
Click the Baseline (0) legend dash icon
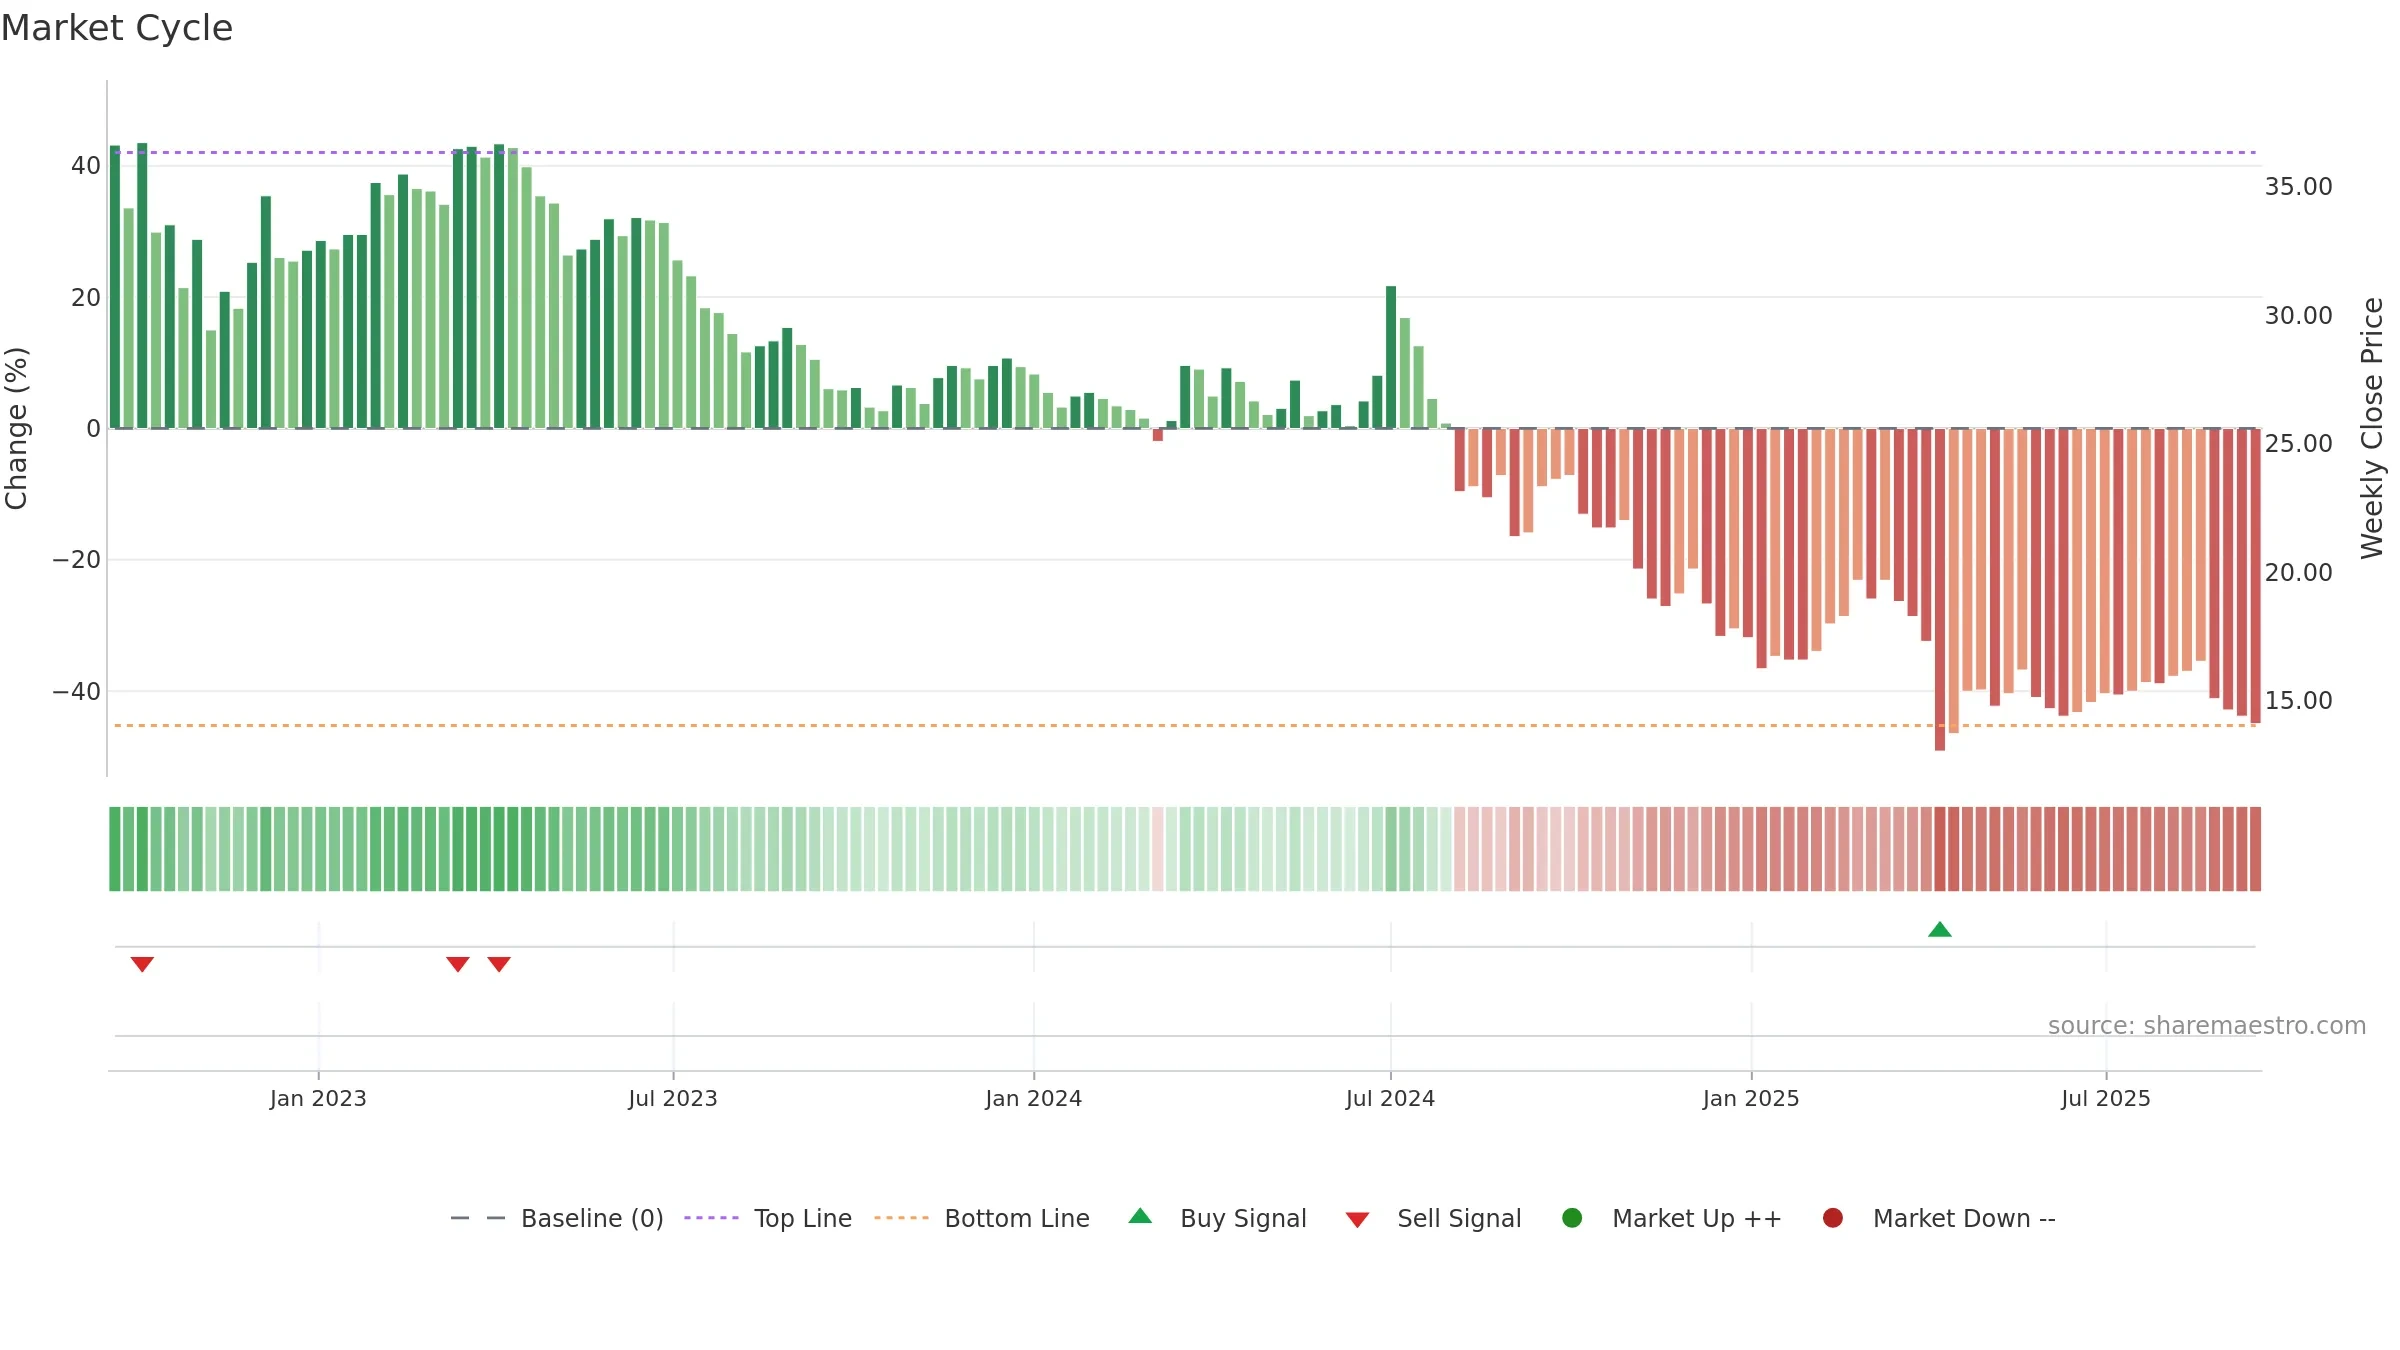[x=478, y=1218]
